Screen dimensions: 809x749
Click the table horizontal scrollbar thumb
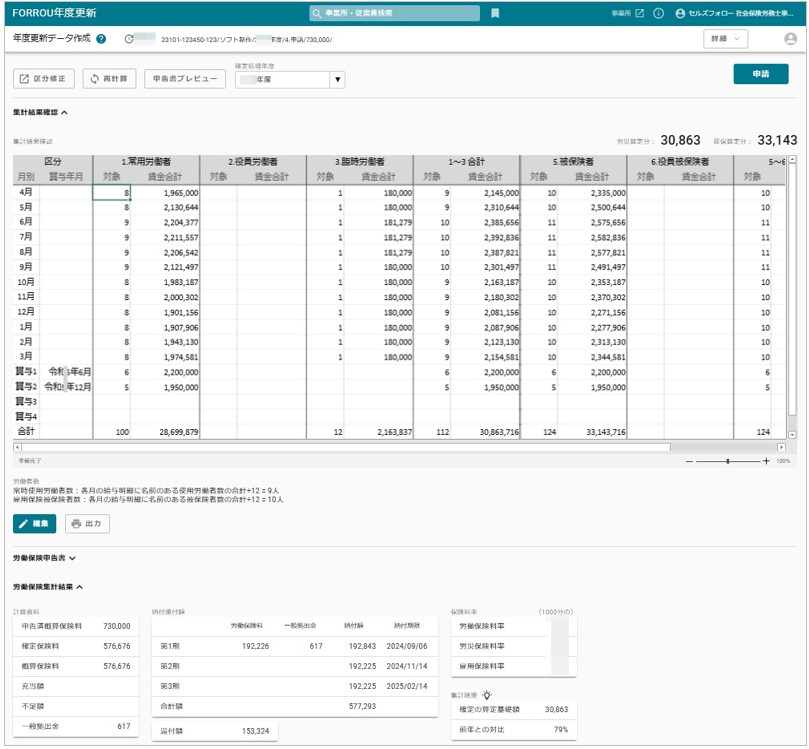click(x=346, y=447)
